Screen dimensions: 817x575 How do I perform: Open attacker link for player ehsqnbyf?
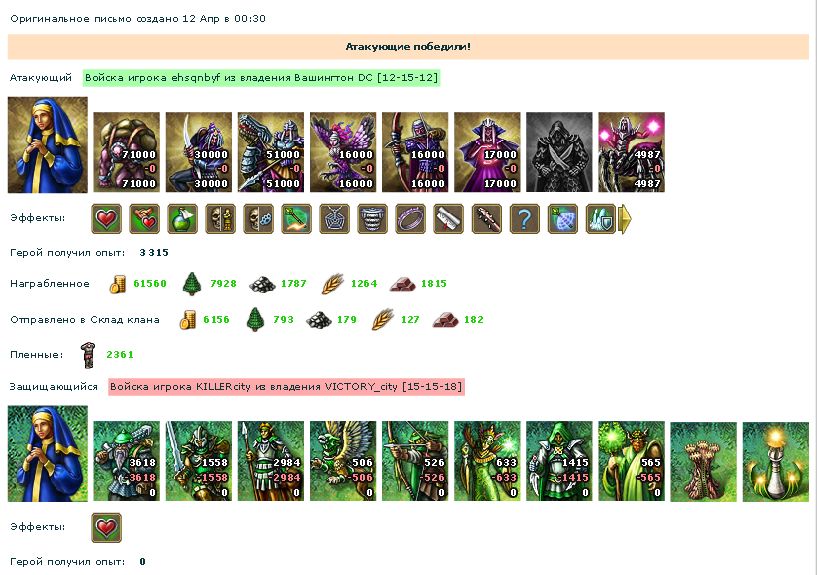(x=262, y=78)
